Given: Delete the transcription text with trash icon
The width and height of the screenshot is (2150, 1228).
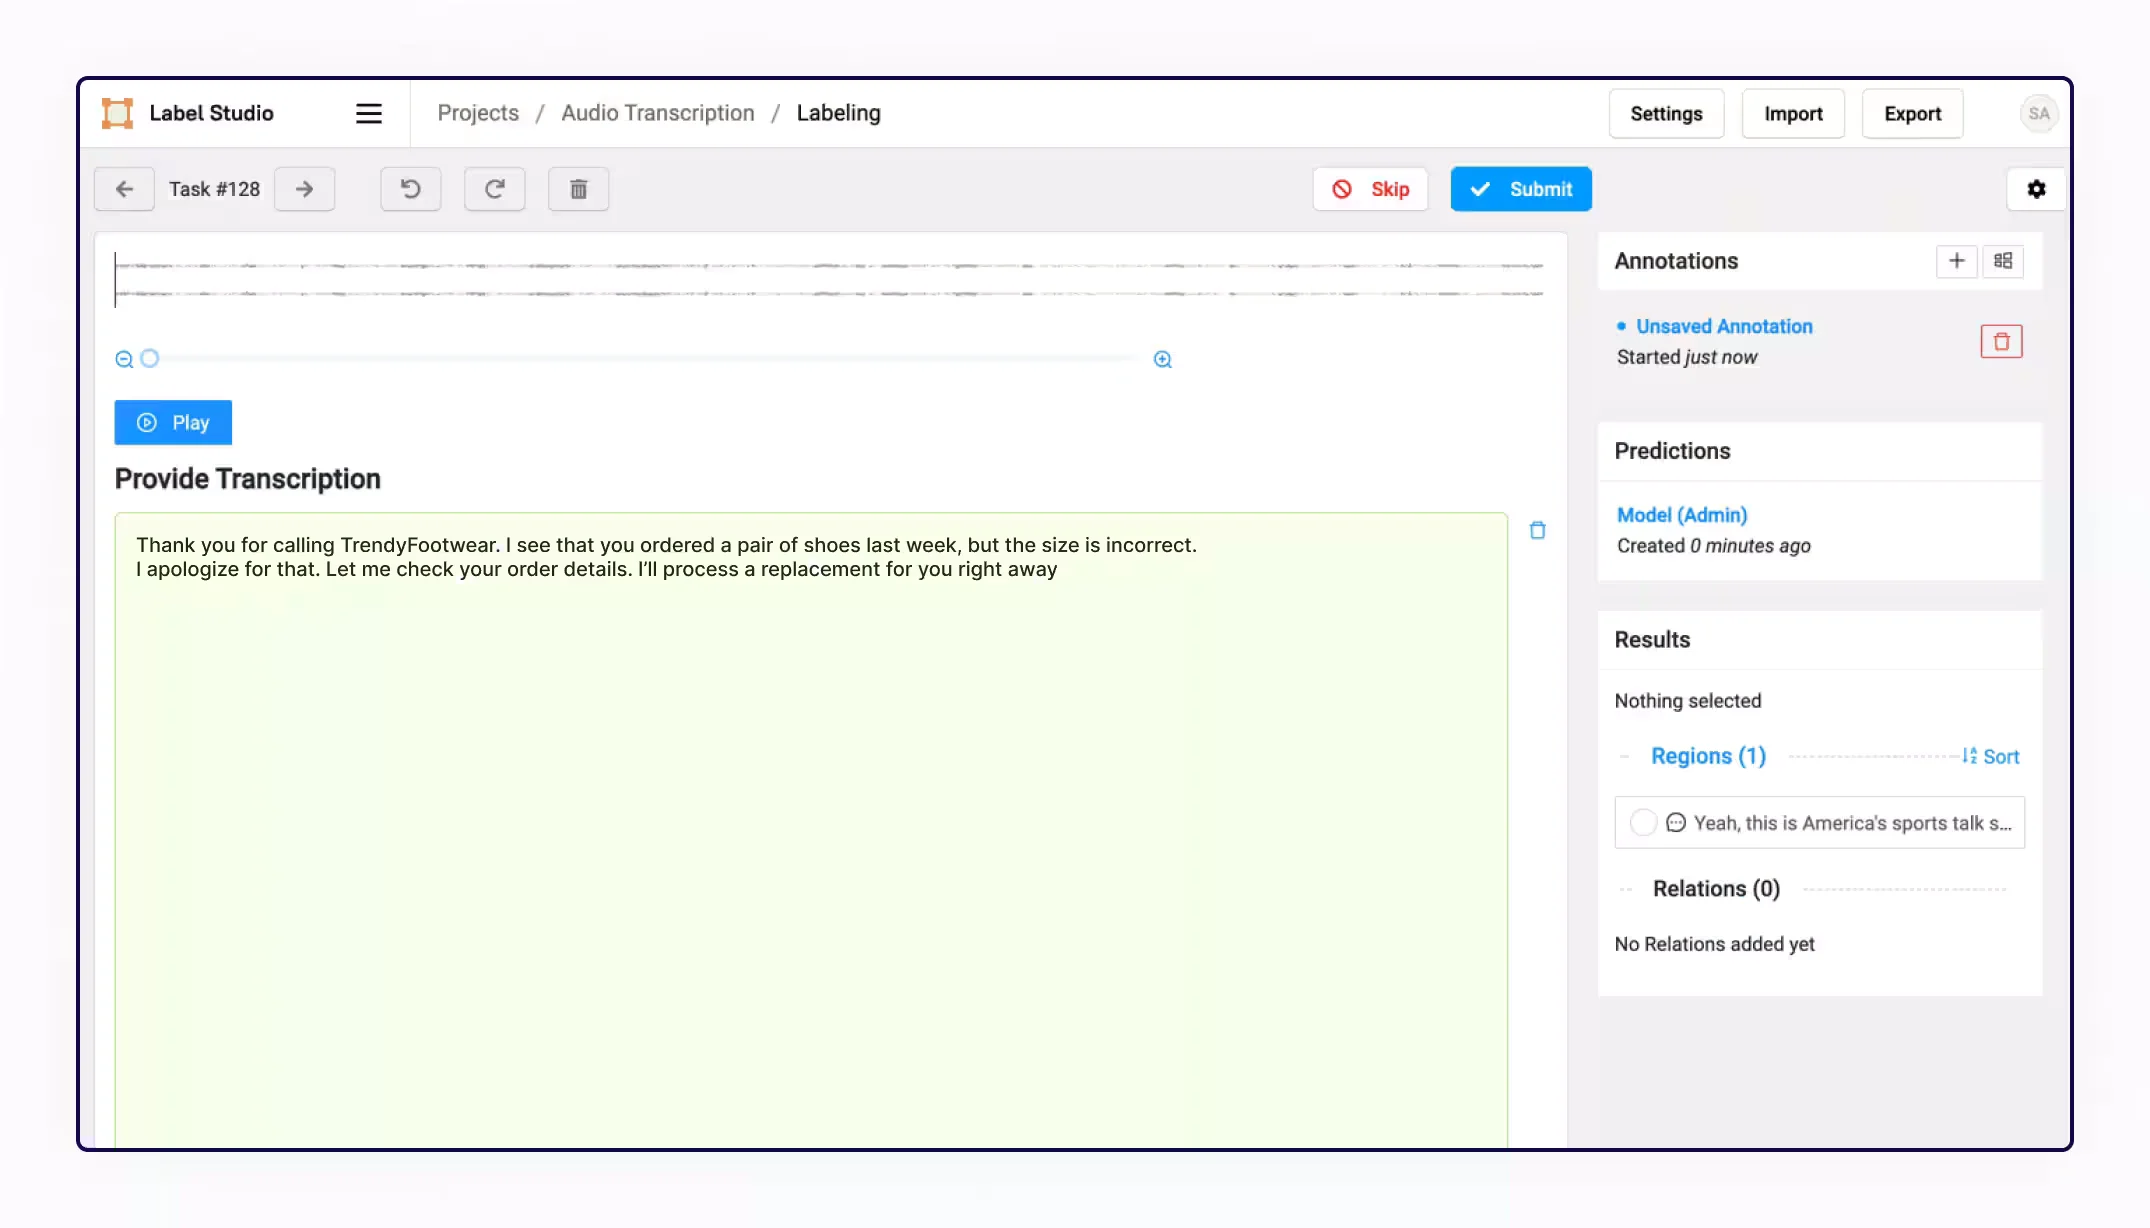Looking at the screenshot, I should click(1537, 530).
